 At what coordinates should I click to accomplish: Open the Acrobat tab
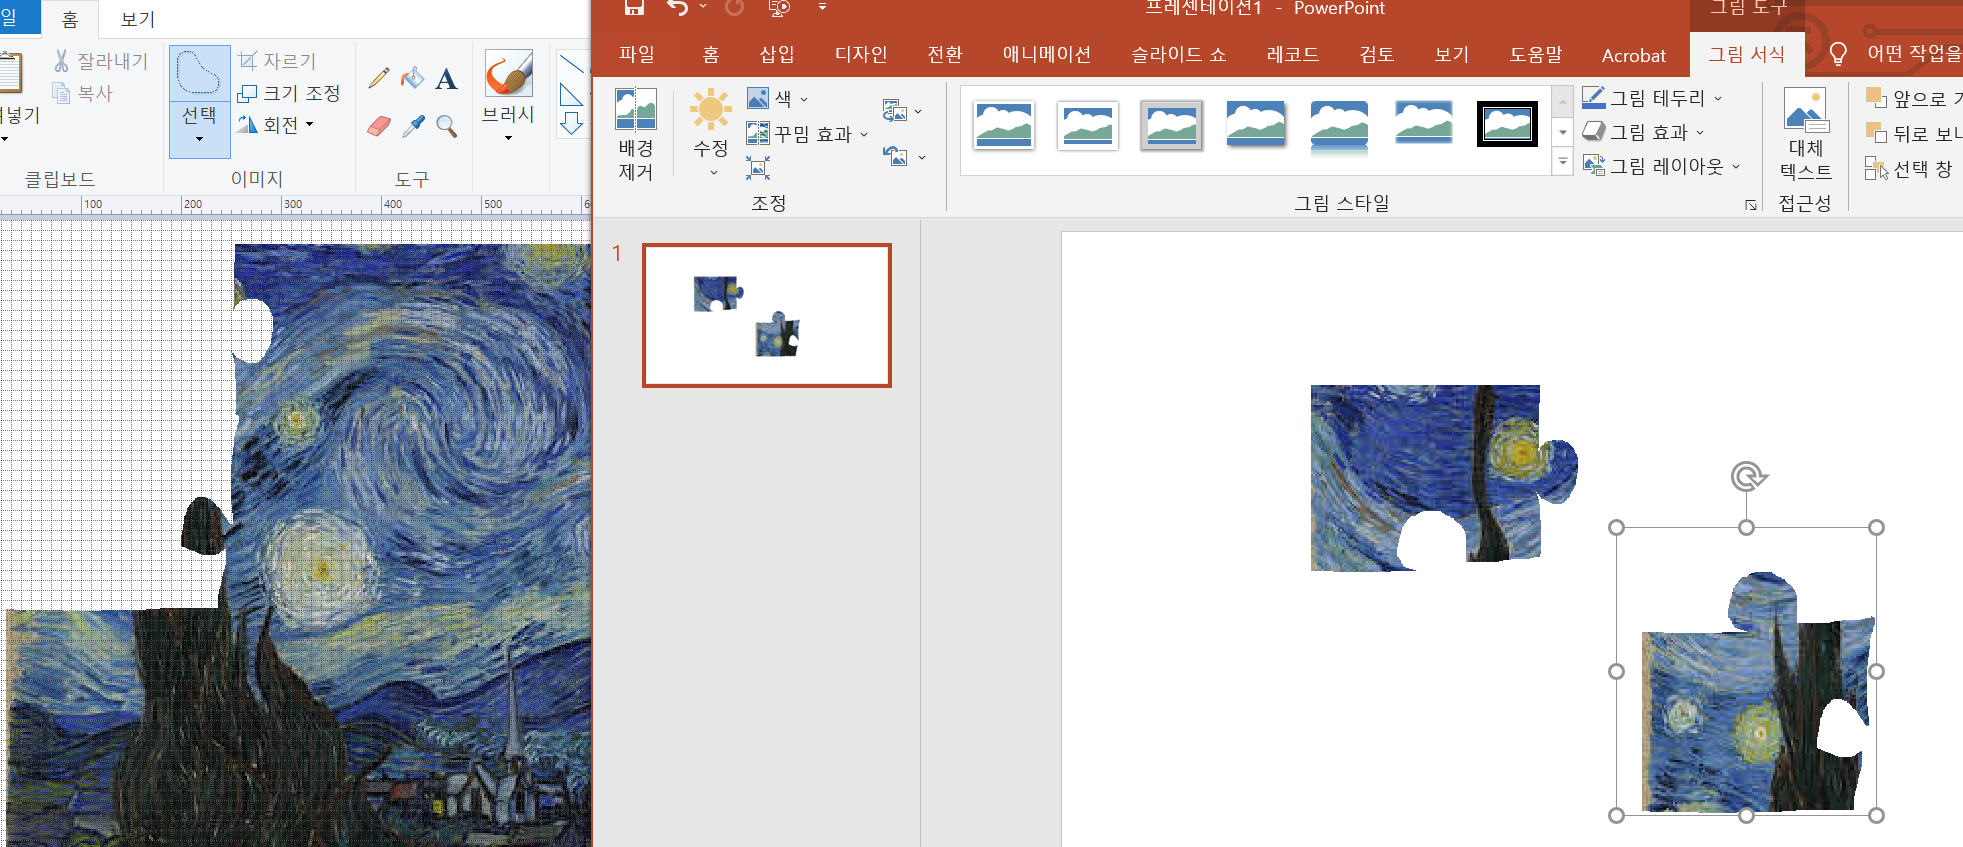pos(1633,55)
